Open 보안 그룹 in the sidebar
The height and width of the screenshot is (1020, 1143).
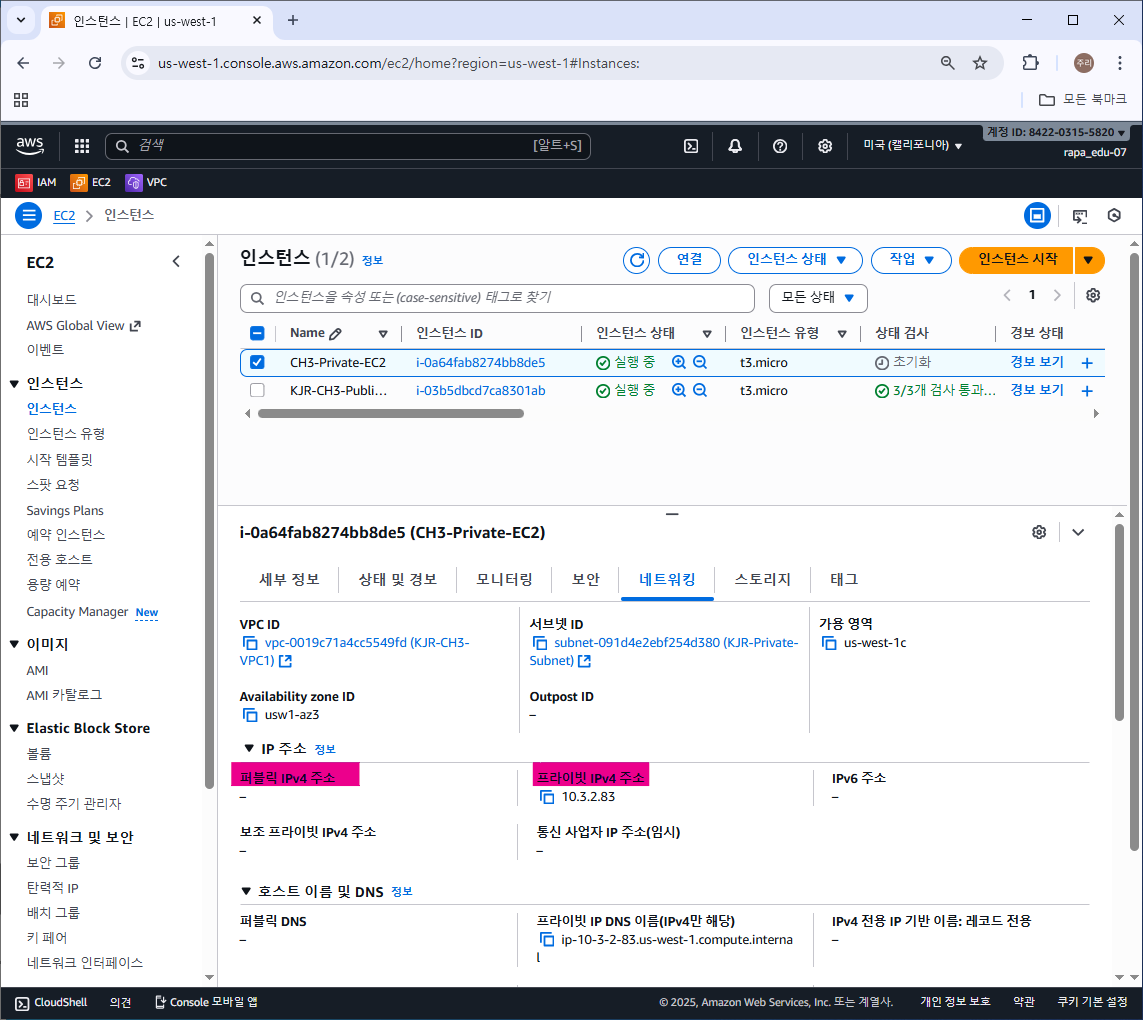coord(53,863)
